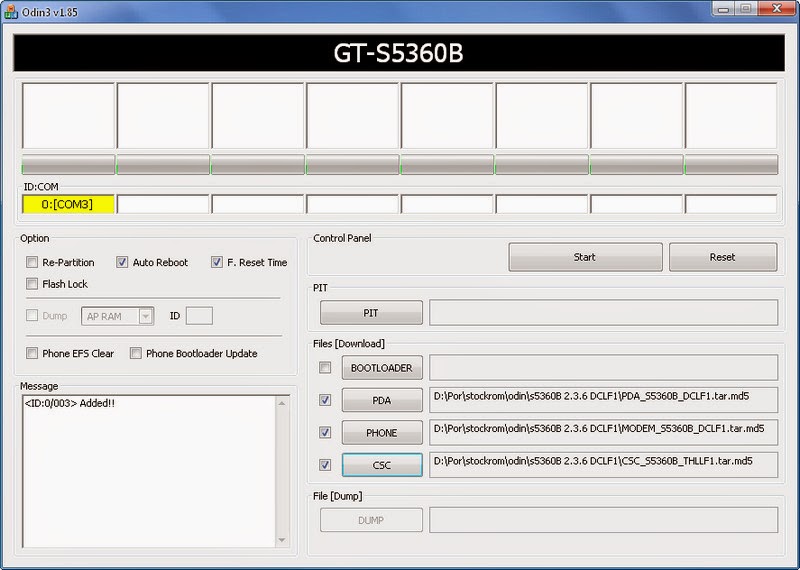
Task: Click the PIT file path field
Action: (x=604, y=312)
